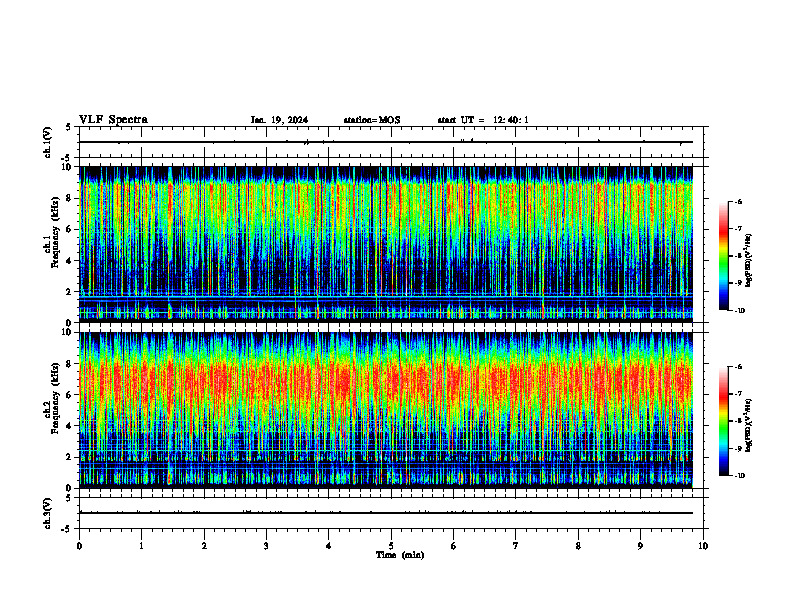
Task: Click the ch.1 voltage waveform trace
Action: [x=386, y=142]
